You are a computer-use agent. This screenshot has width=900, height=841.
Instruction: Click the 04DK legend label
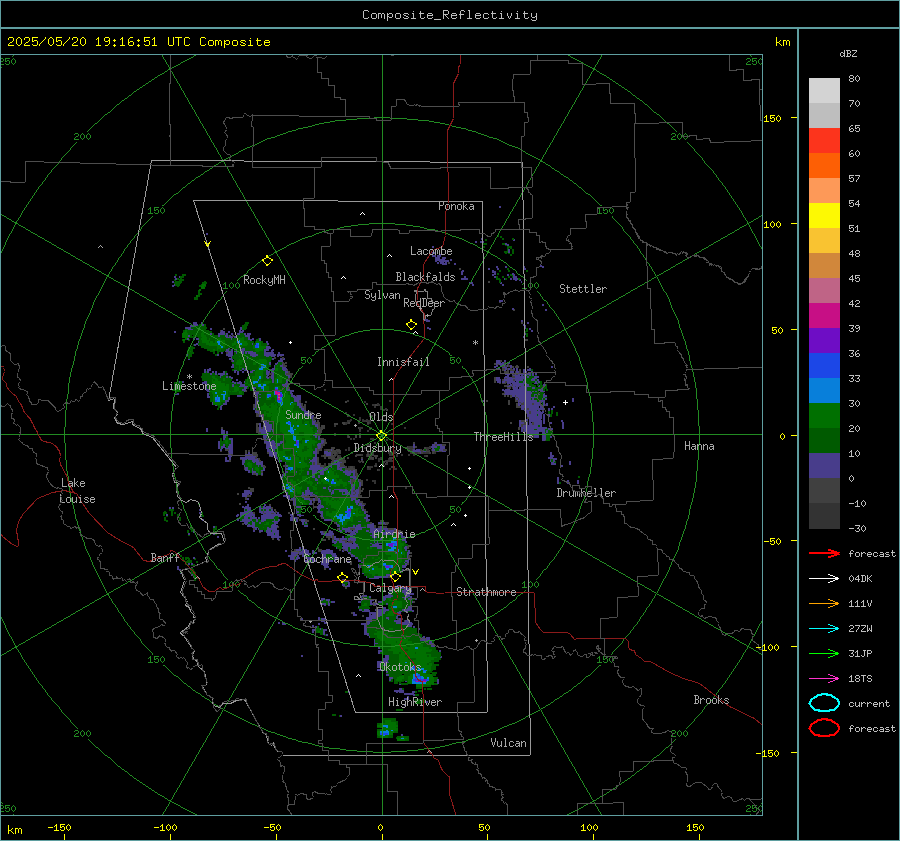860,578
